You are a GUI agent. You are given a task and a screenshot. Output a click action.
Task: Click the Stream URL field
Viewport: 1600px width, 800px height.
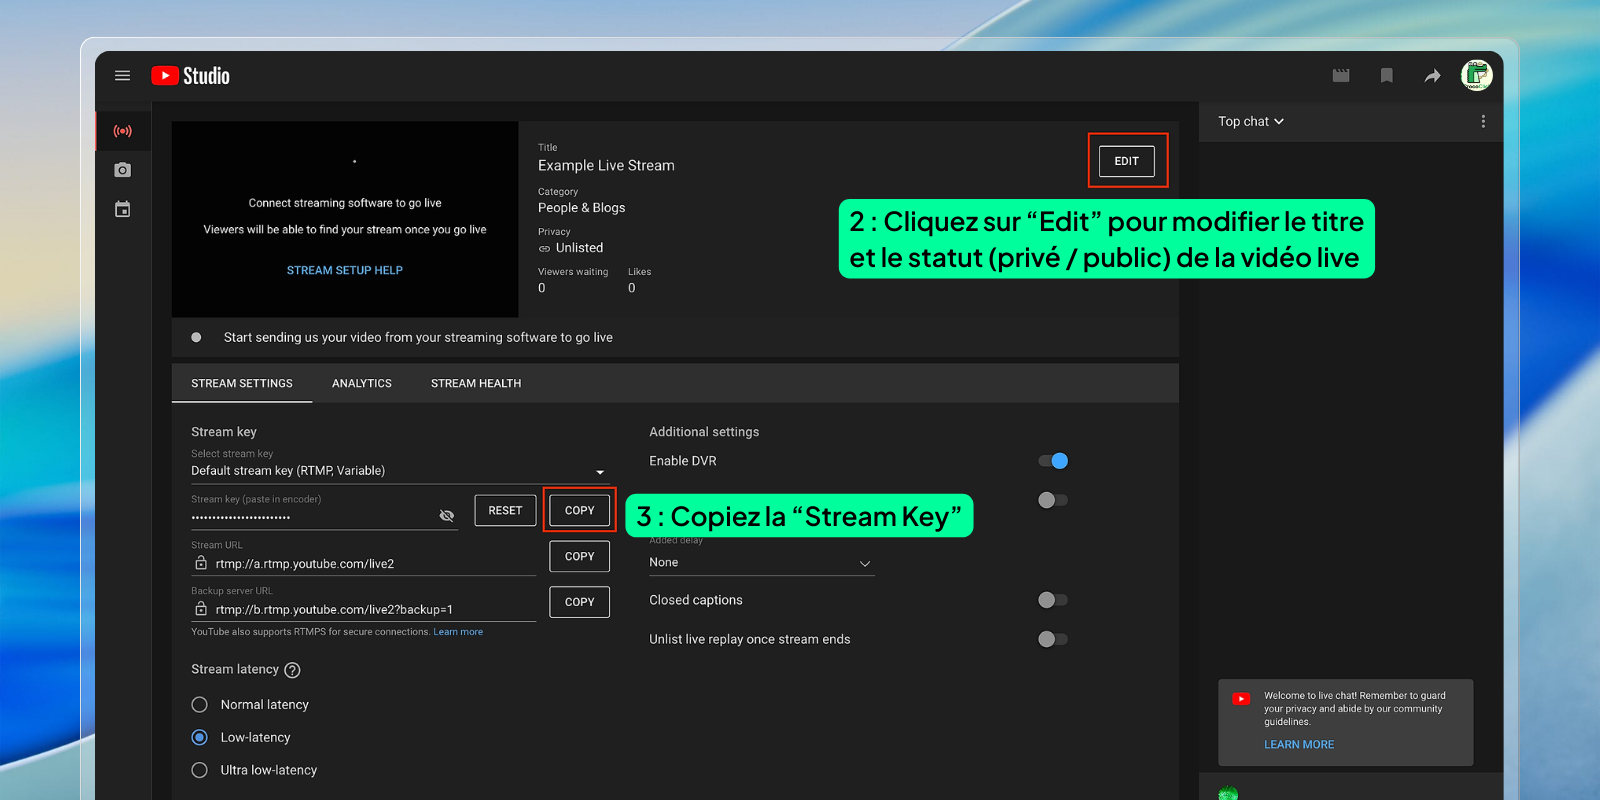tap(364, 563)
